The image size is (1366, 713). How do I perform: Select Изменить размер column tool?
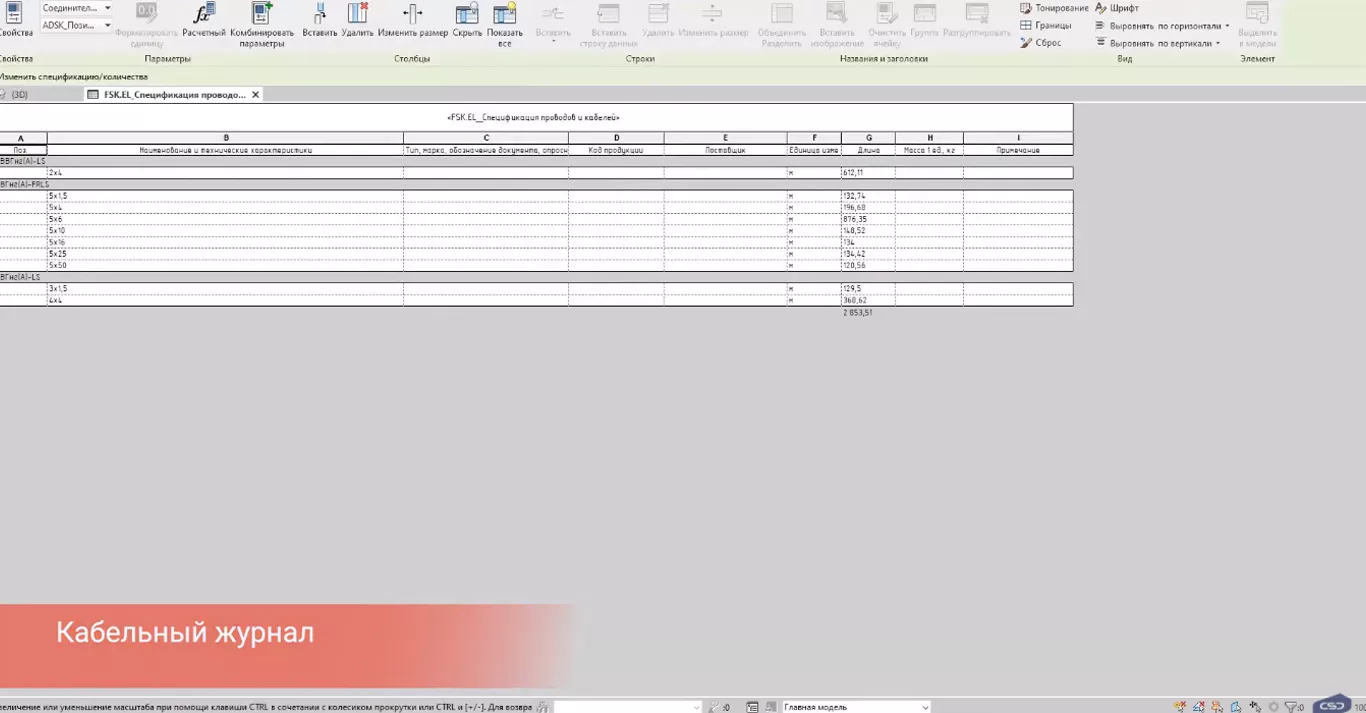412,15
